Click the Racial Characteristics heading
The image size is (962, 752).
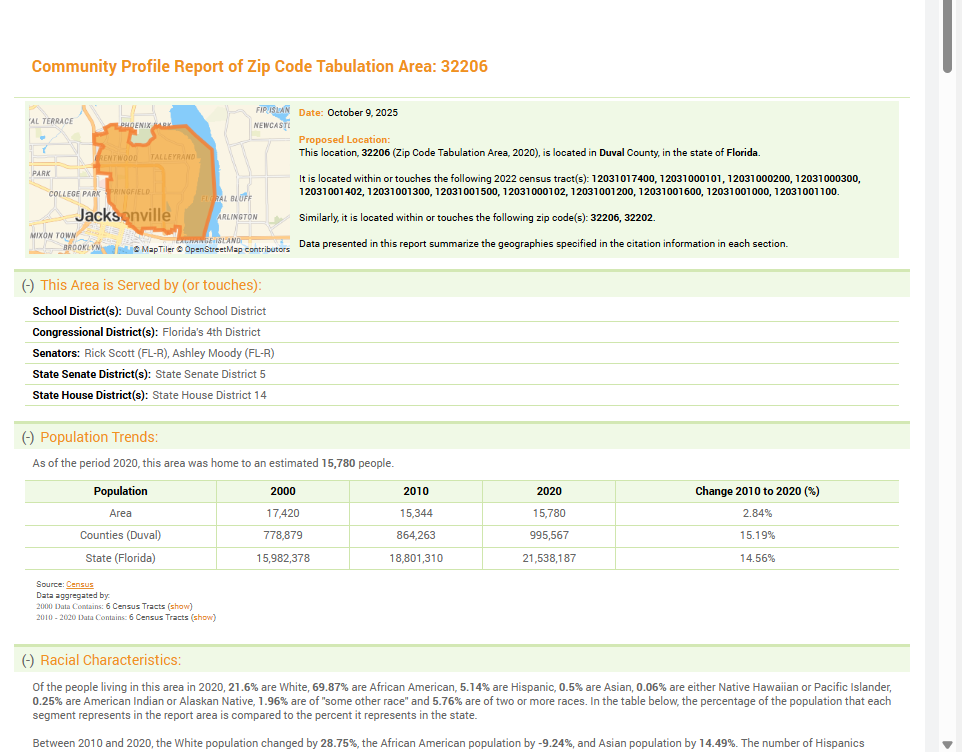click(110, 660)
